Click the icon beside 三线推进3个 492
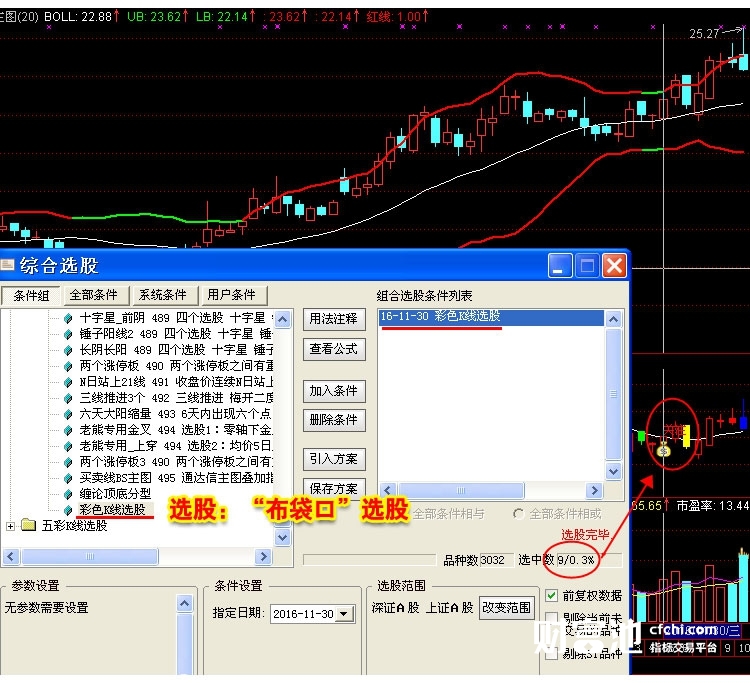 pos(68,398)
